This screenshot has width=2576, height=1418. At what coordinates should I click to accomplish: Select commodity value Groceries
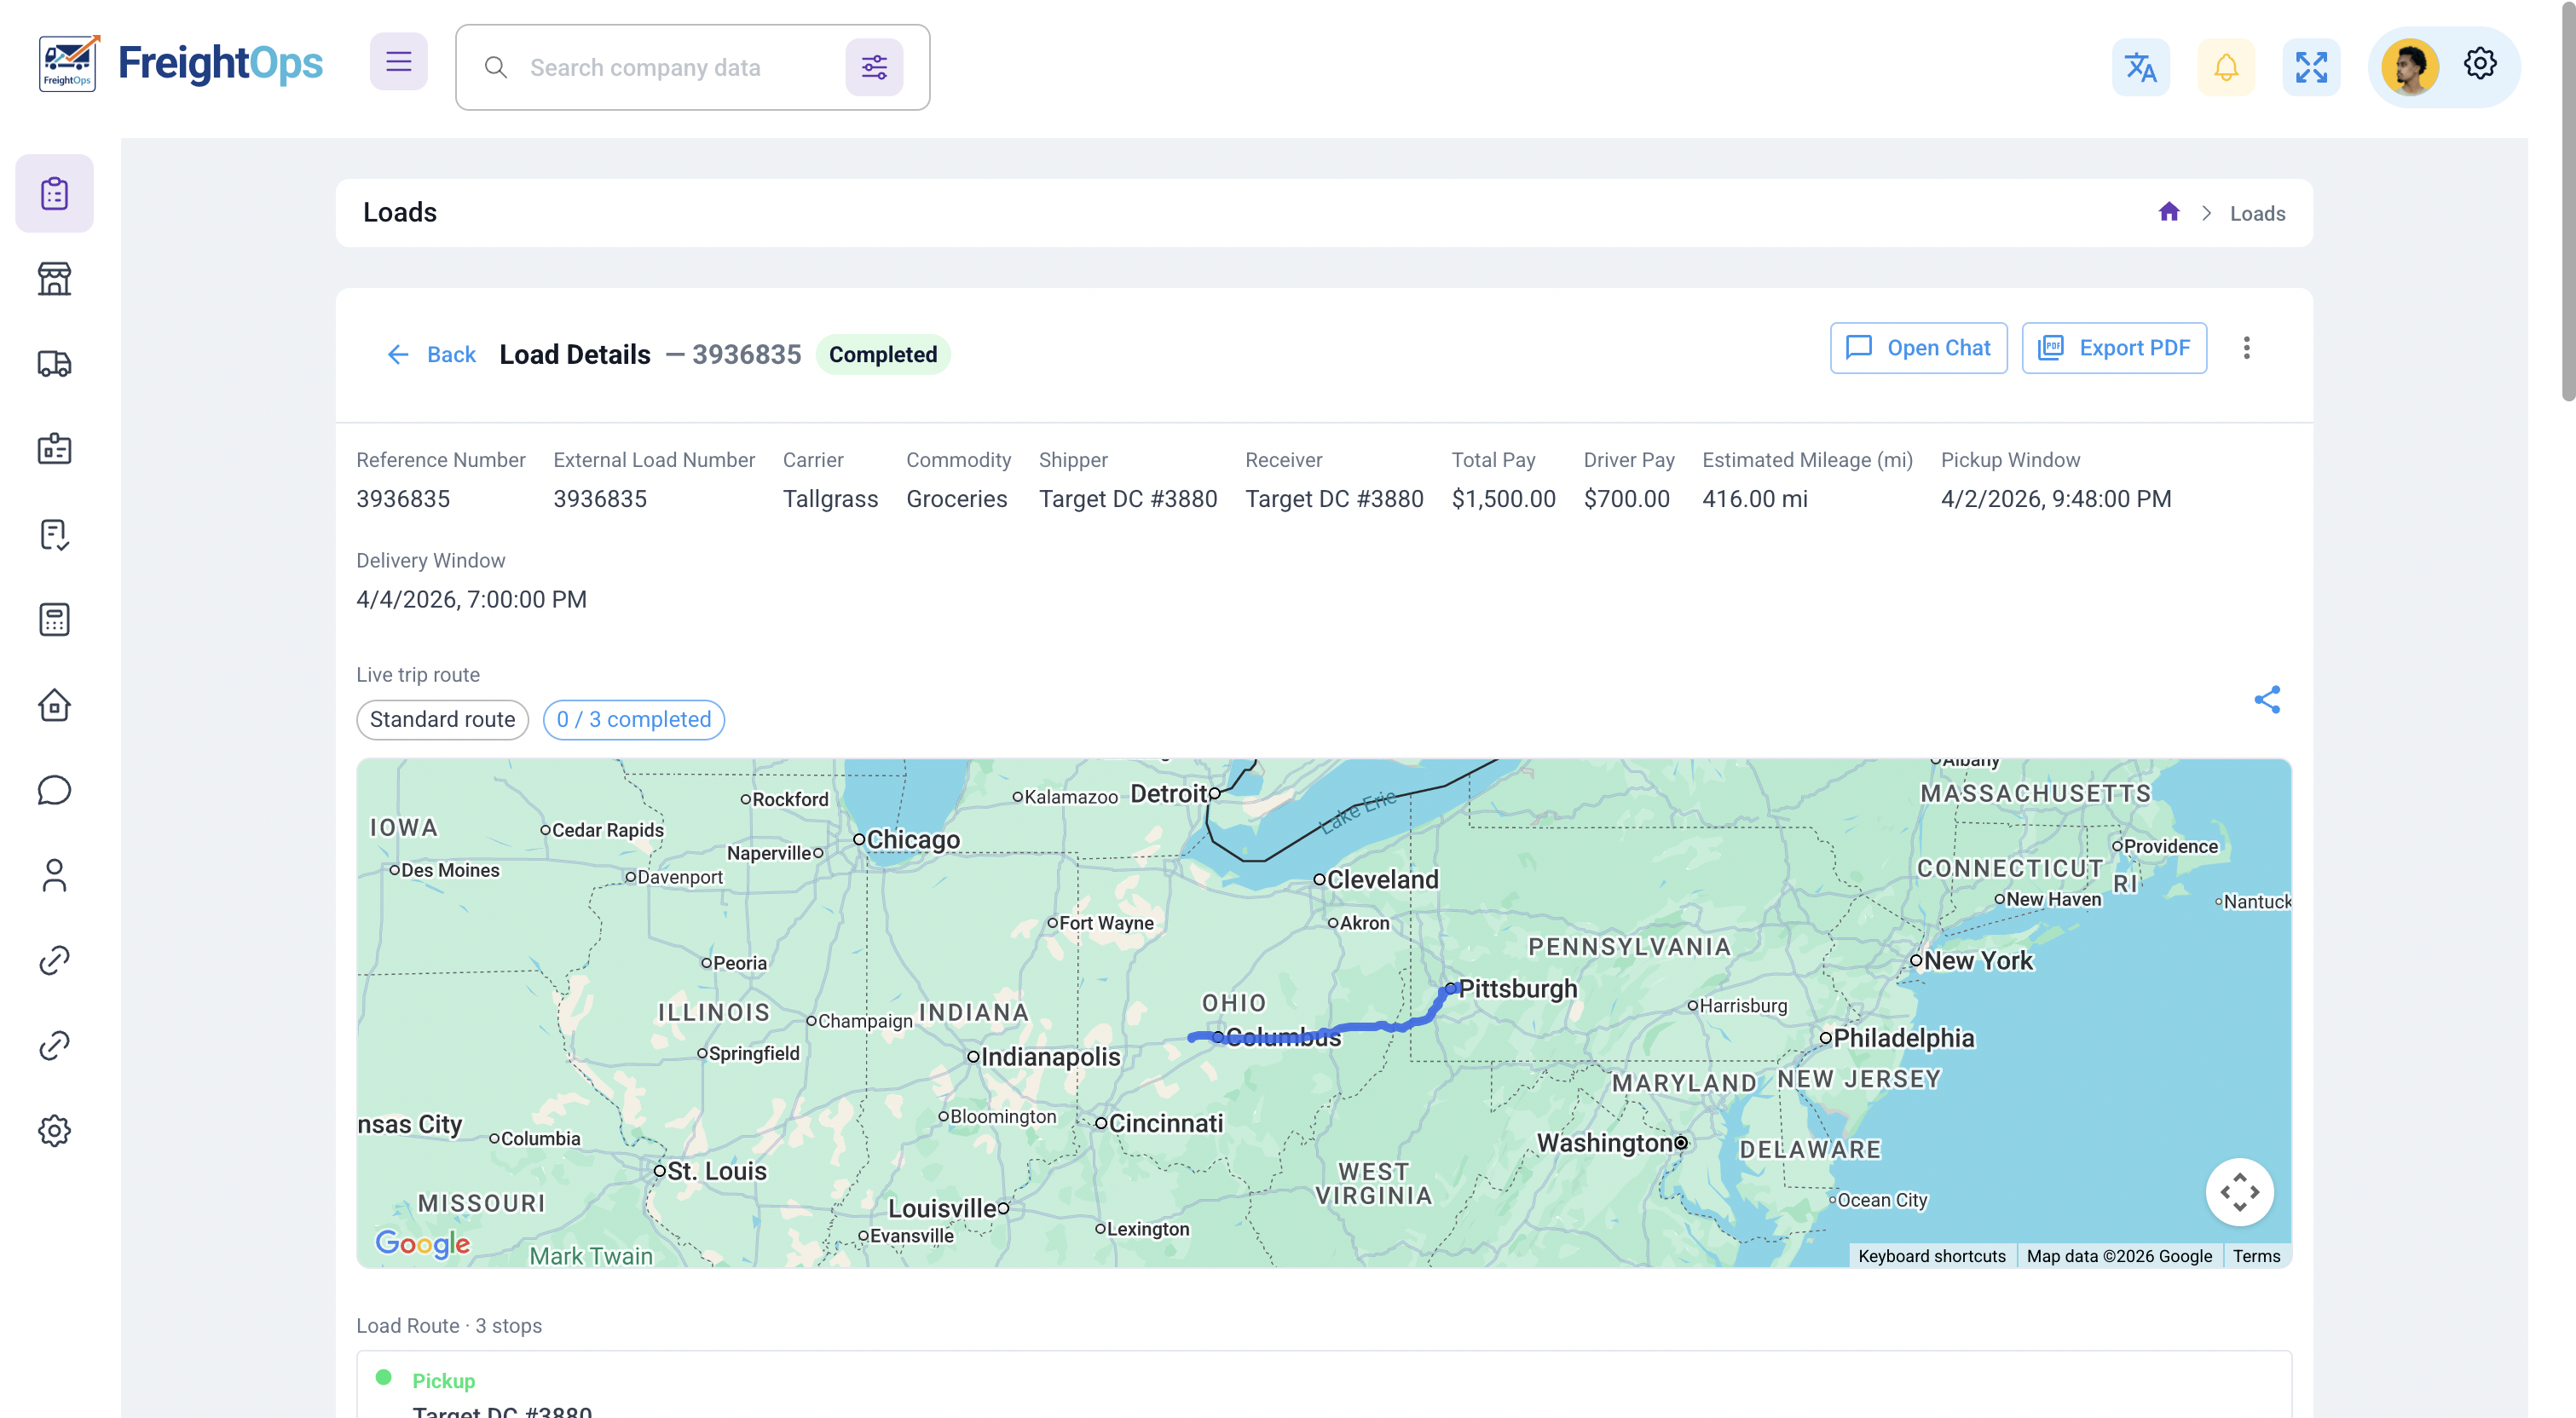(956, 499)
